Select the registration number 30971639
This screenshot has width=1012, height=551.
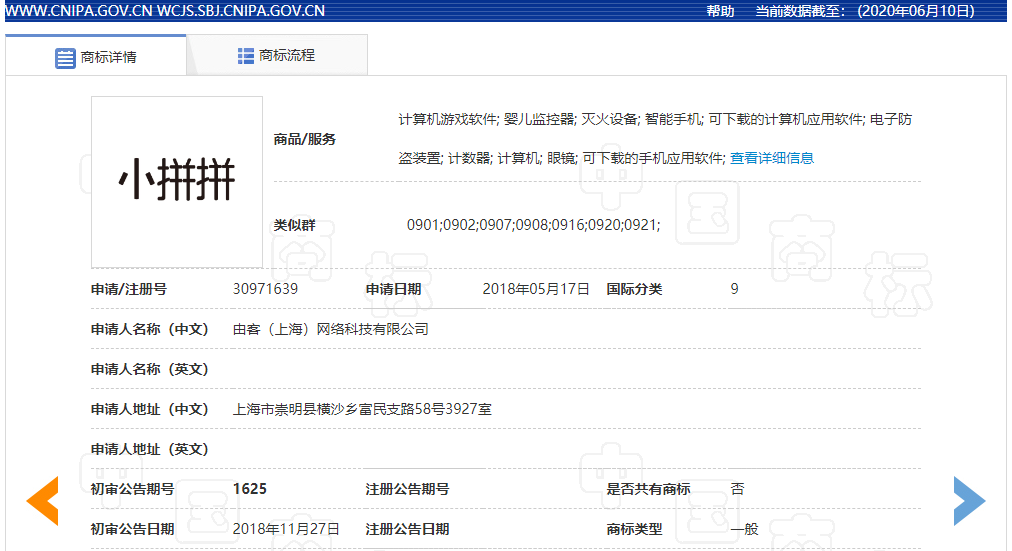pyautogui.click(x=265, y=289)
